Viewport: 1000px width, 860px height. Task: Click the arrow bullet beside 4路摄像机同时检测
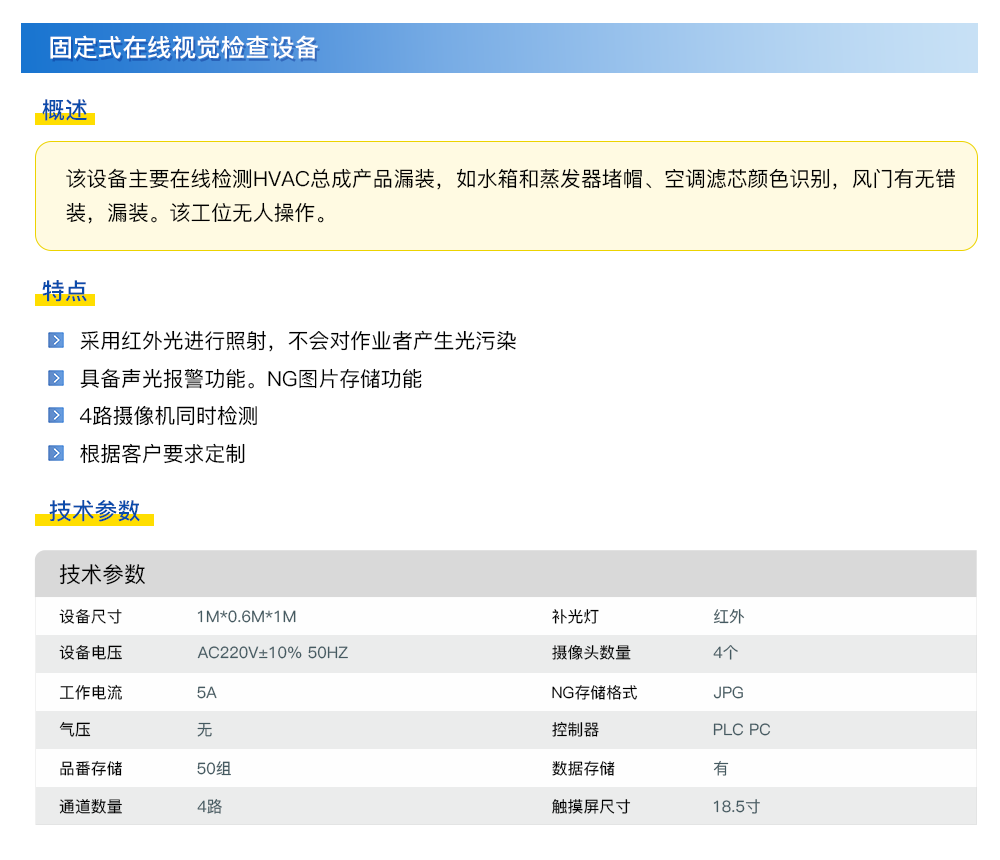pyautogui.click(x=56, y=416)
